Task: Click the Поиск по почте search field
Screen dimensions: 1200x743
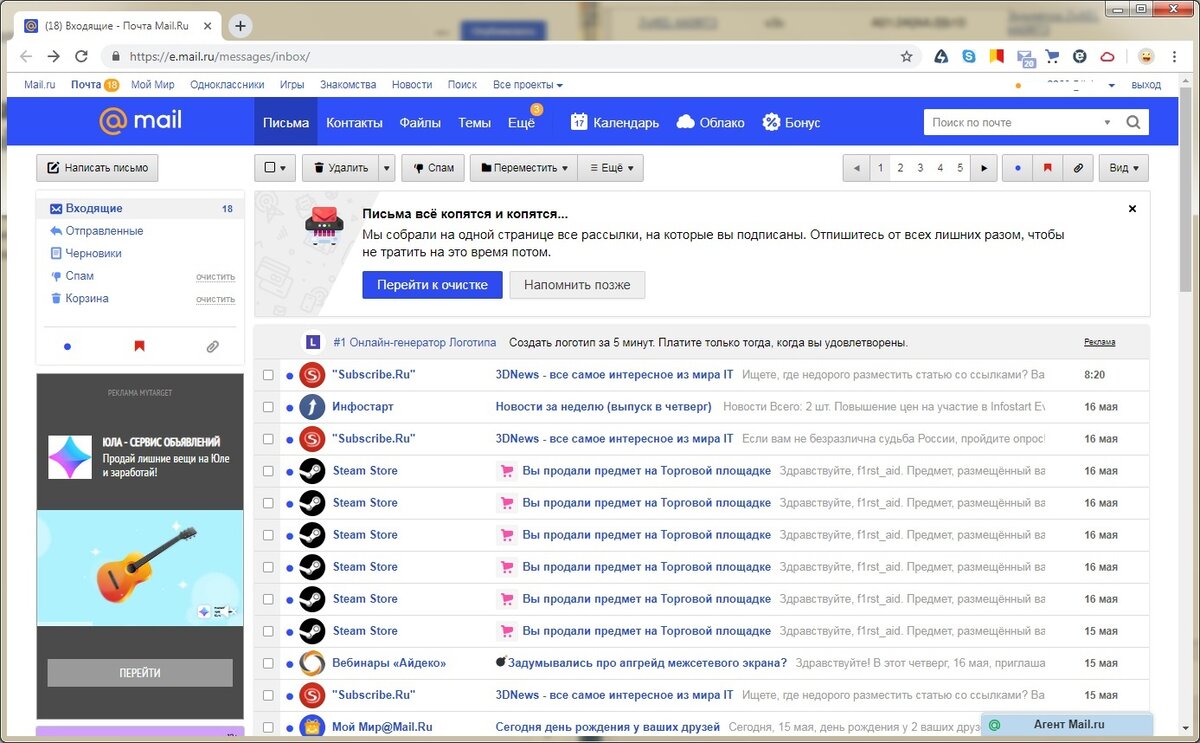Action: coord(1011,122)
